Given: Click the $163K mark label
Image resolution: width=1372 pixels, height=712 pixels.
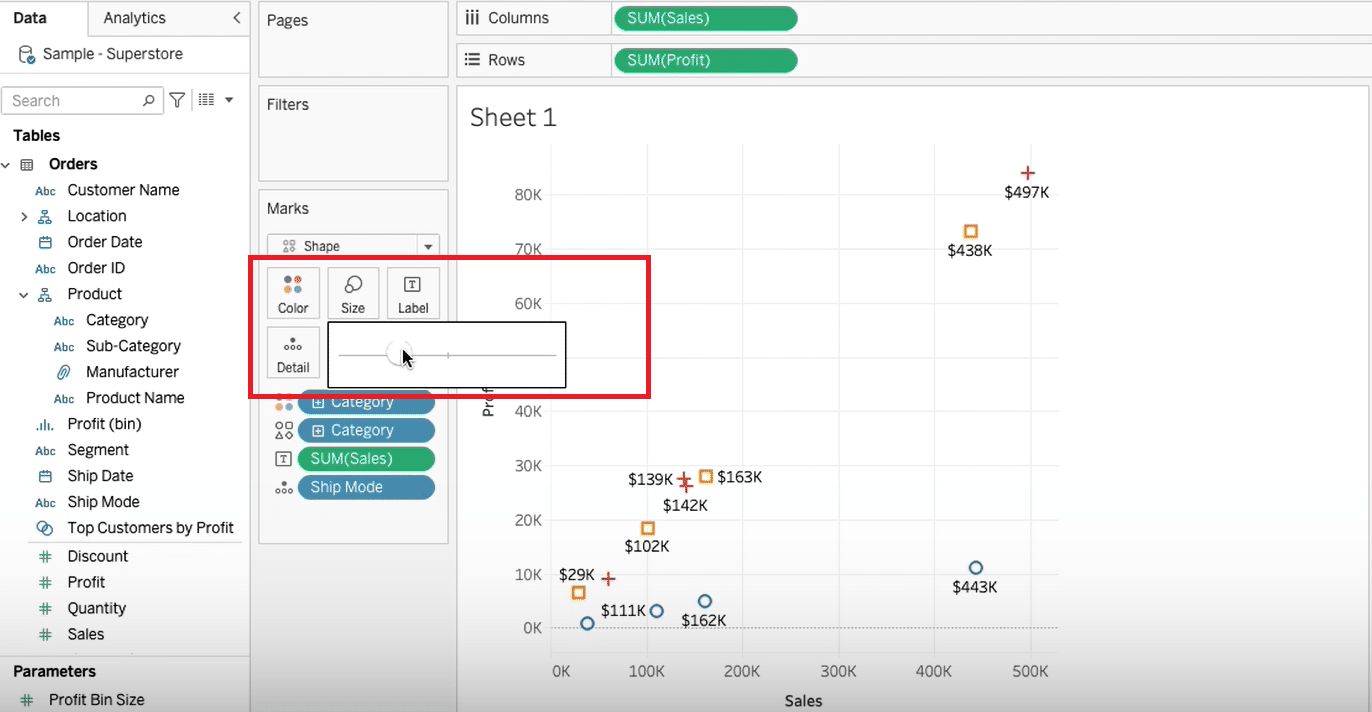Looking at the screenshot, I should 739,477.
